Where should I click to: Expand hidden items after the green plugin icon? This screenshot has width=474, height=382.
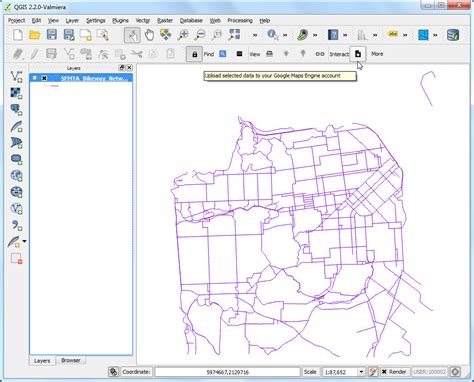pyautogui.click(x=315, y=35)
